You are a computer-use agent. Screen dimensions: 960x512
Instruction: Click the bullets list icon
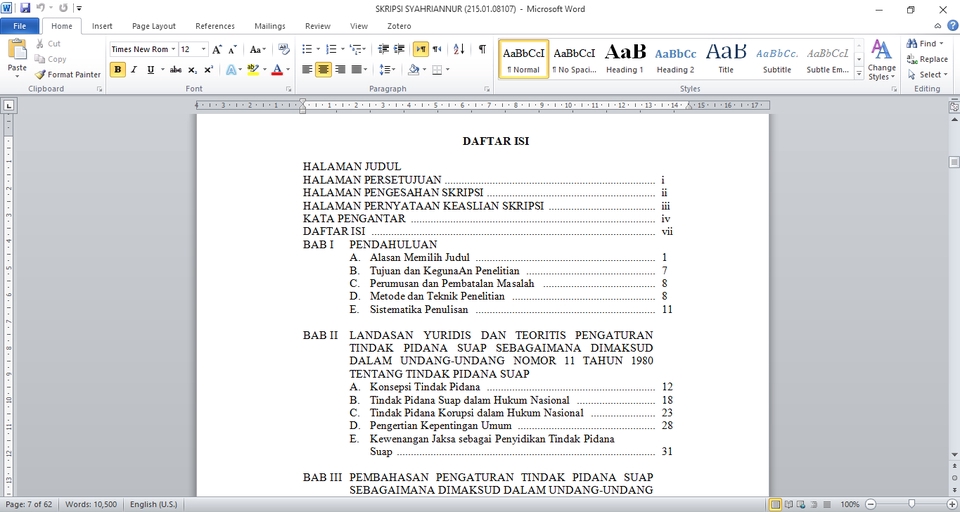307,49
